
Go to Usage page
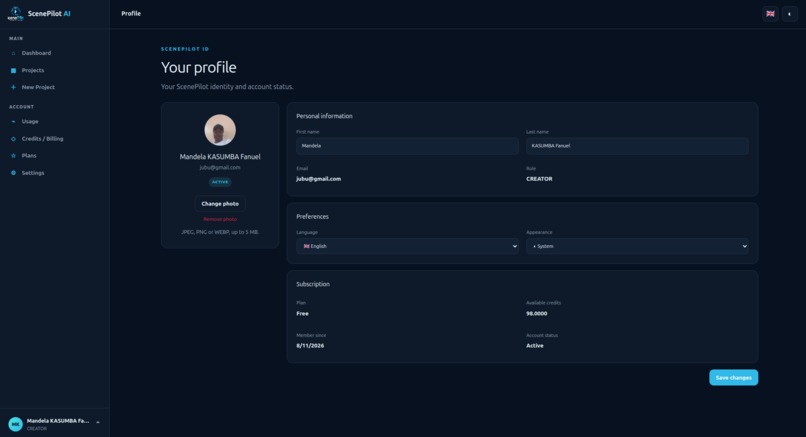tap(54, 122)
